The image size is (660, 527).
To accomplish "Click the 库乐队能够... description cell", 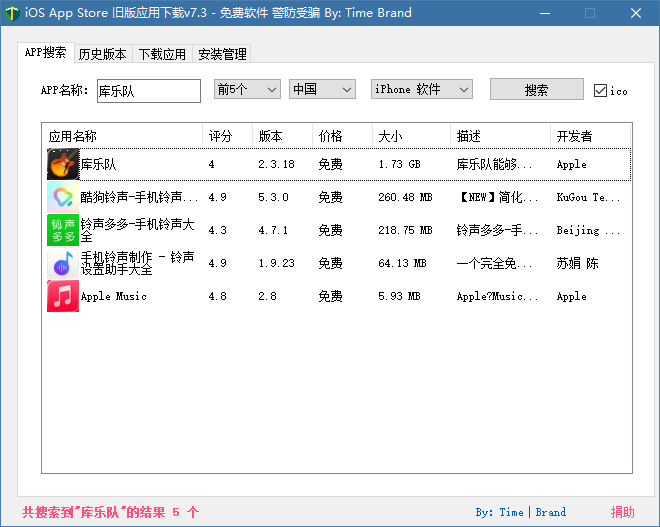I will click(494, 164).
